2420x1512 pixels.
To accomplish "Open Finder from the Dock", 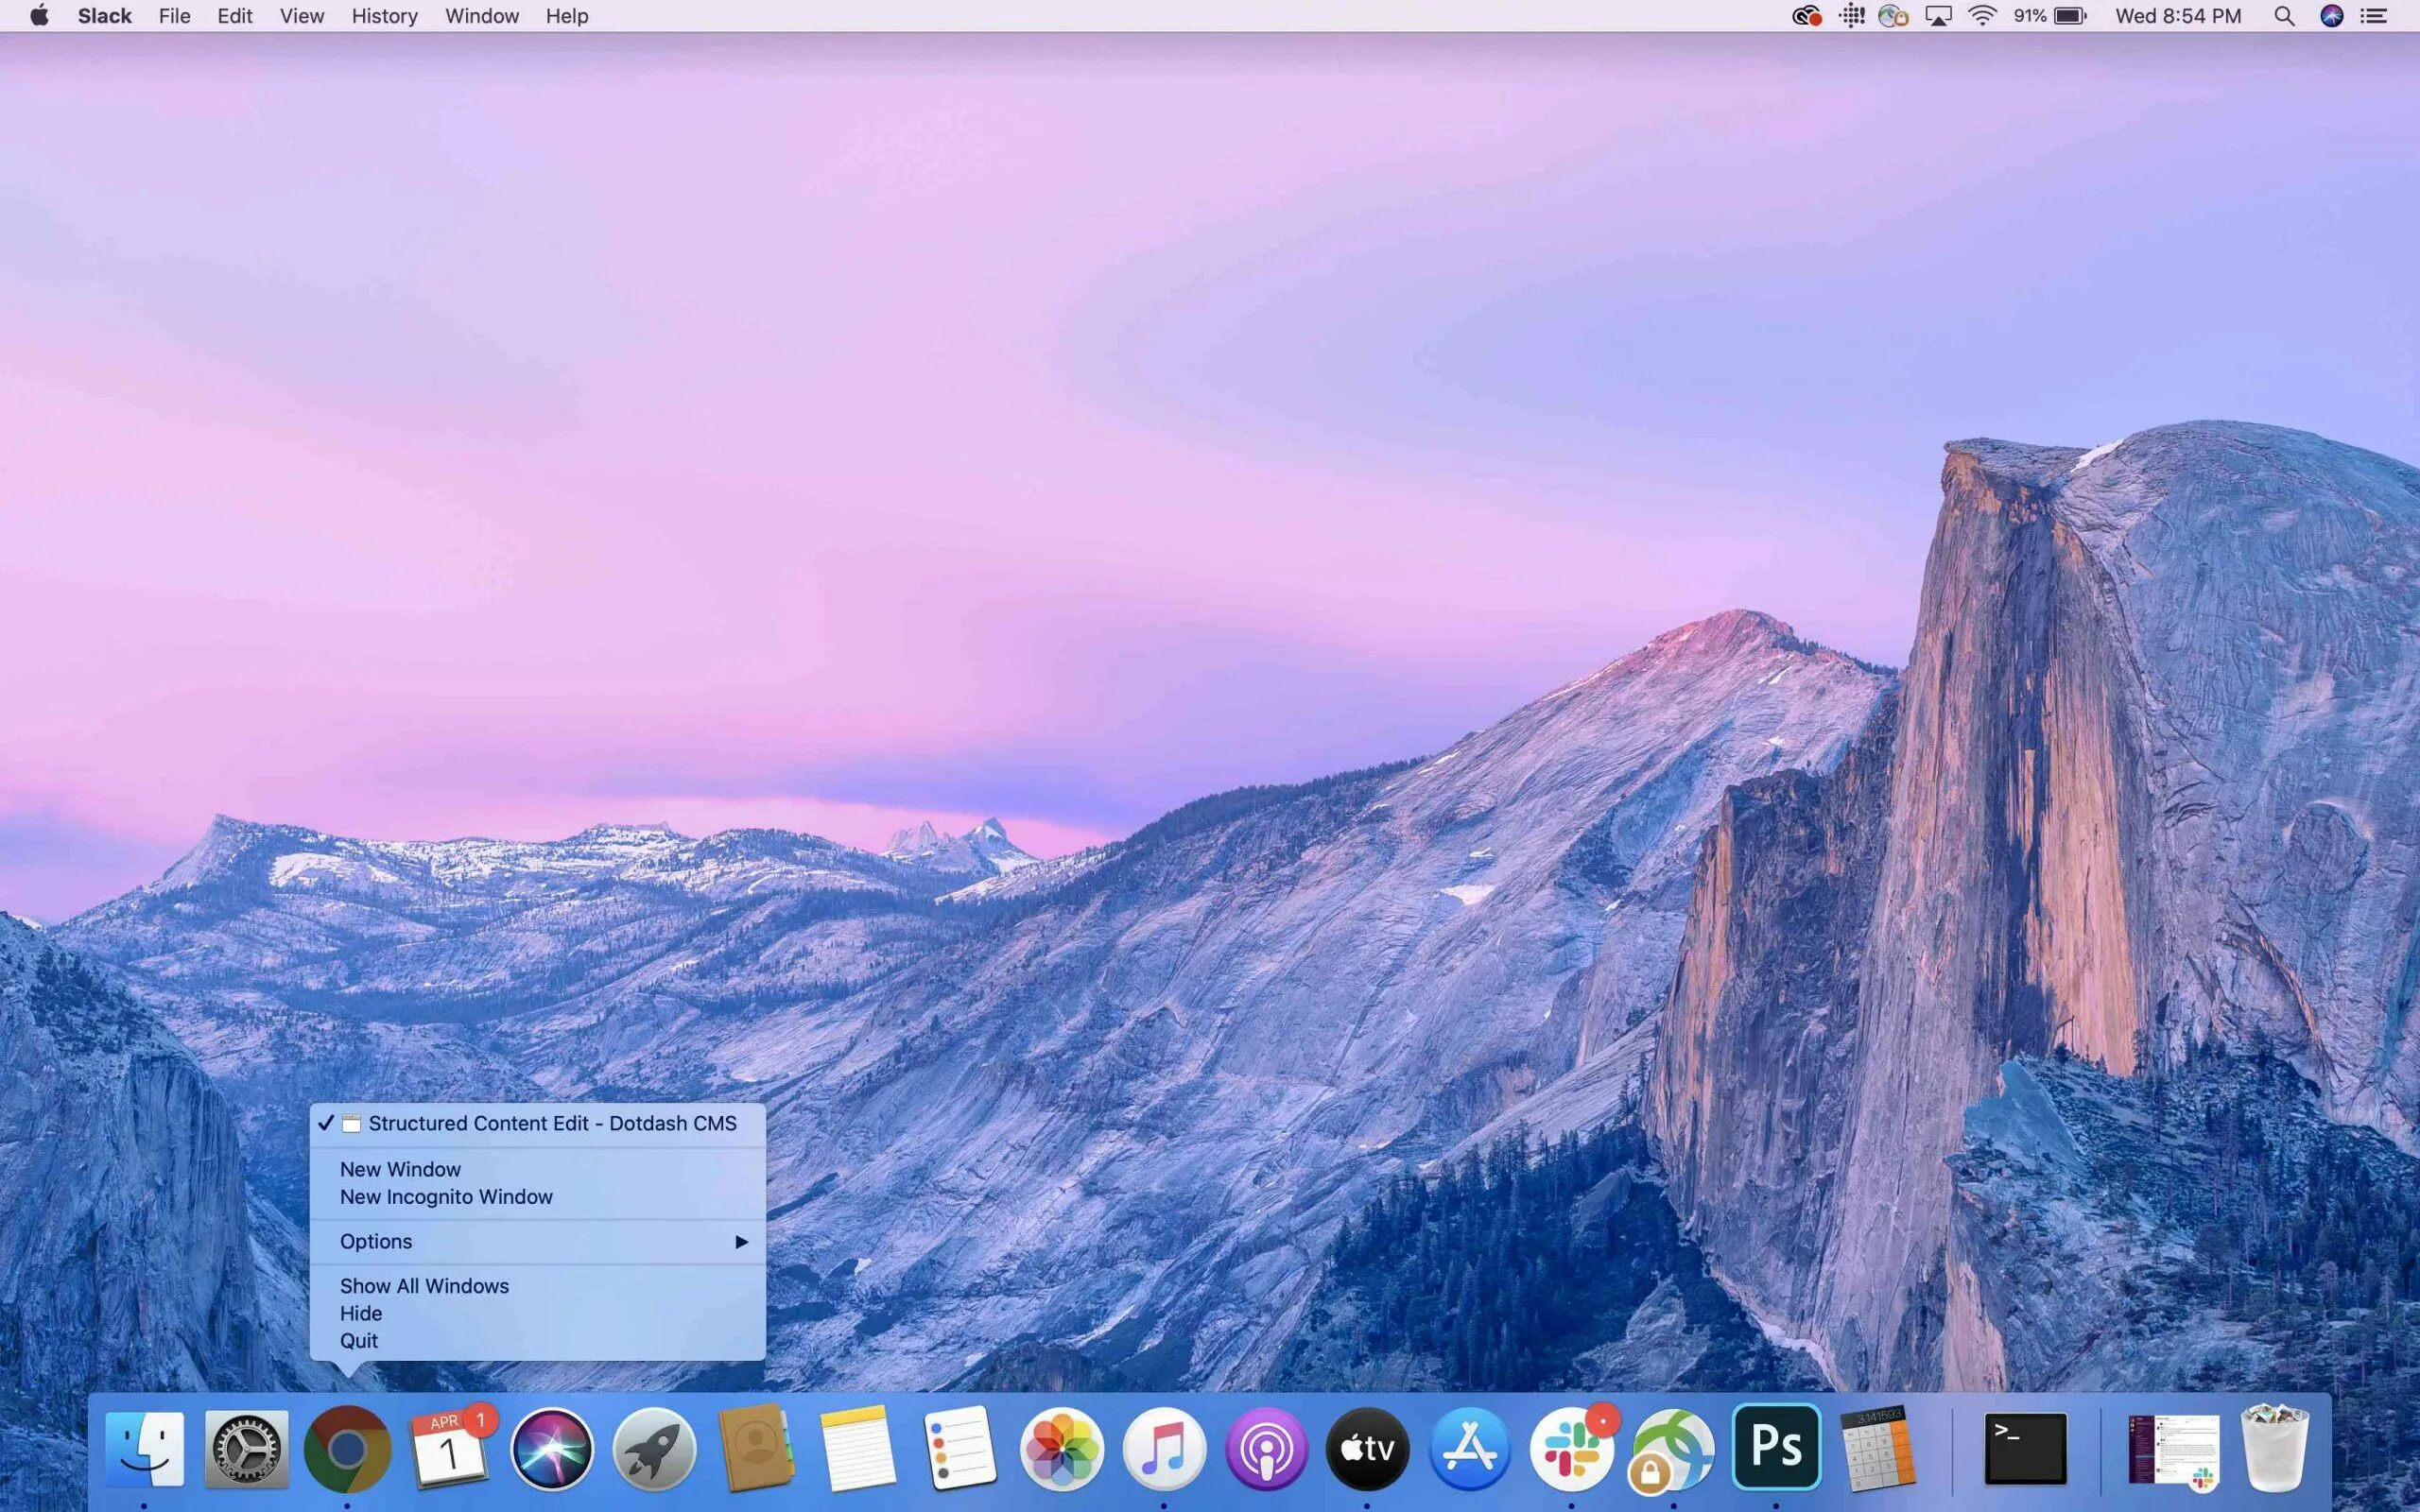I will (x=145, y=1448).
